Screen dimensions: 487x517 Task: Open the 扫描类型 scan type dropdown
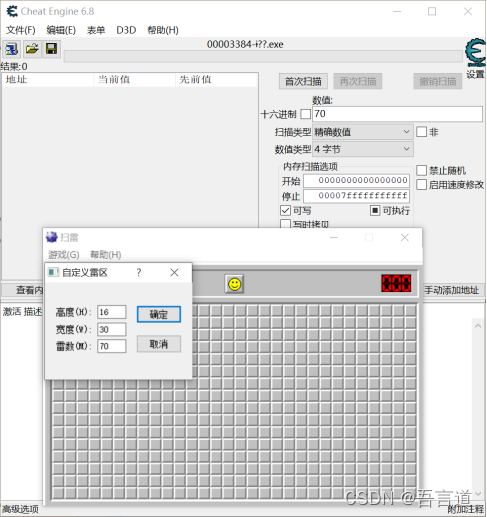click(x=363, y=132)
